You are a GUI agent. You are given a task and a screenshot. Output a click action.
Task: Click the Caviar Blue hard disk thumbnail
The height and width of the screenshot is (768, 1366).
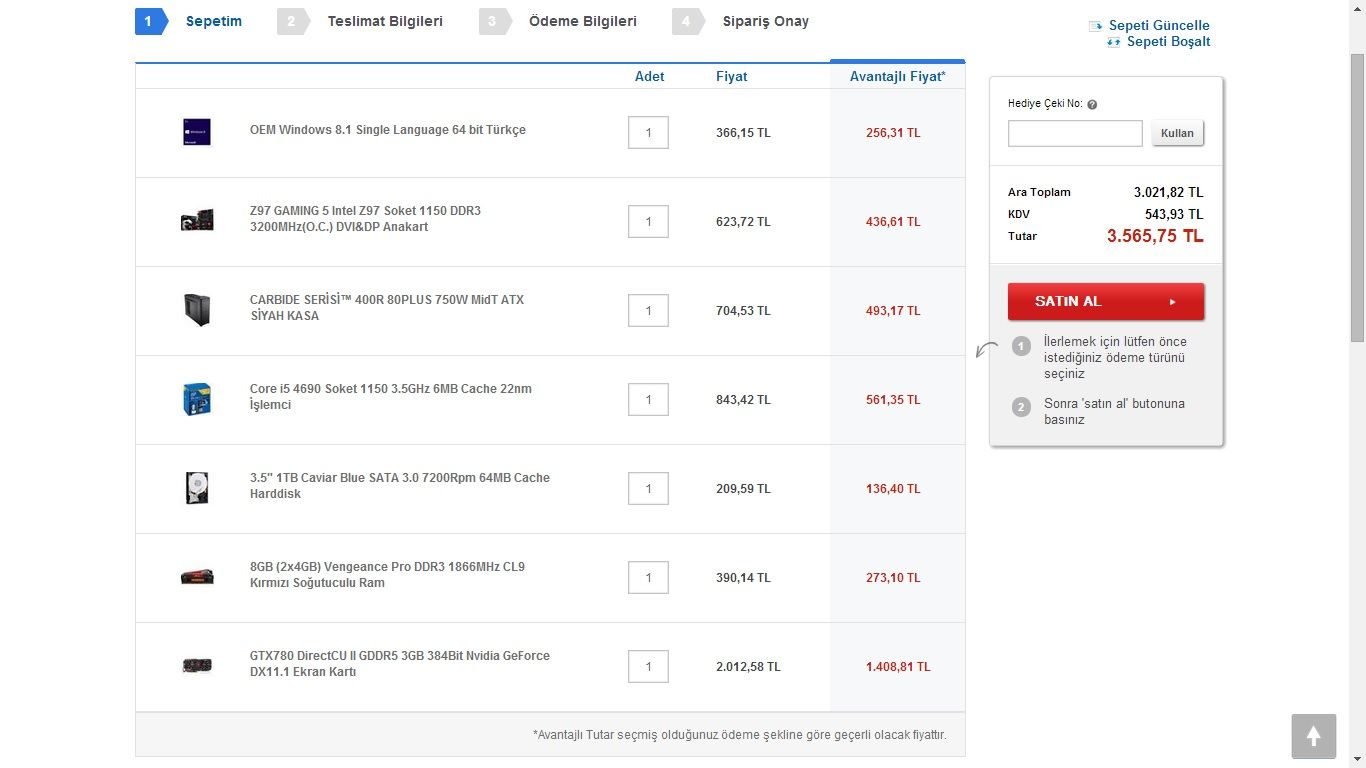click(x=197, y=488)
